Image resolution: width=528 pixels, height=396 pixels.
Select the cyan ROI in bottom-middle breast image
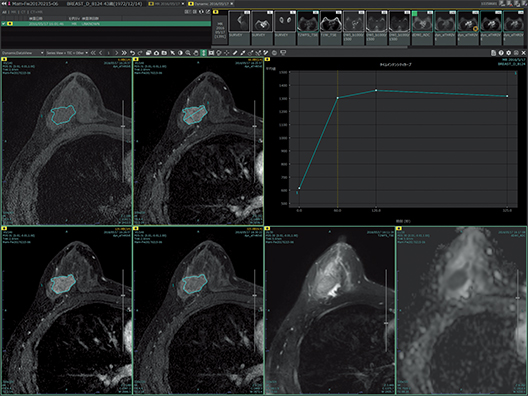[x=195, y=284]
